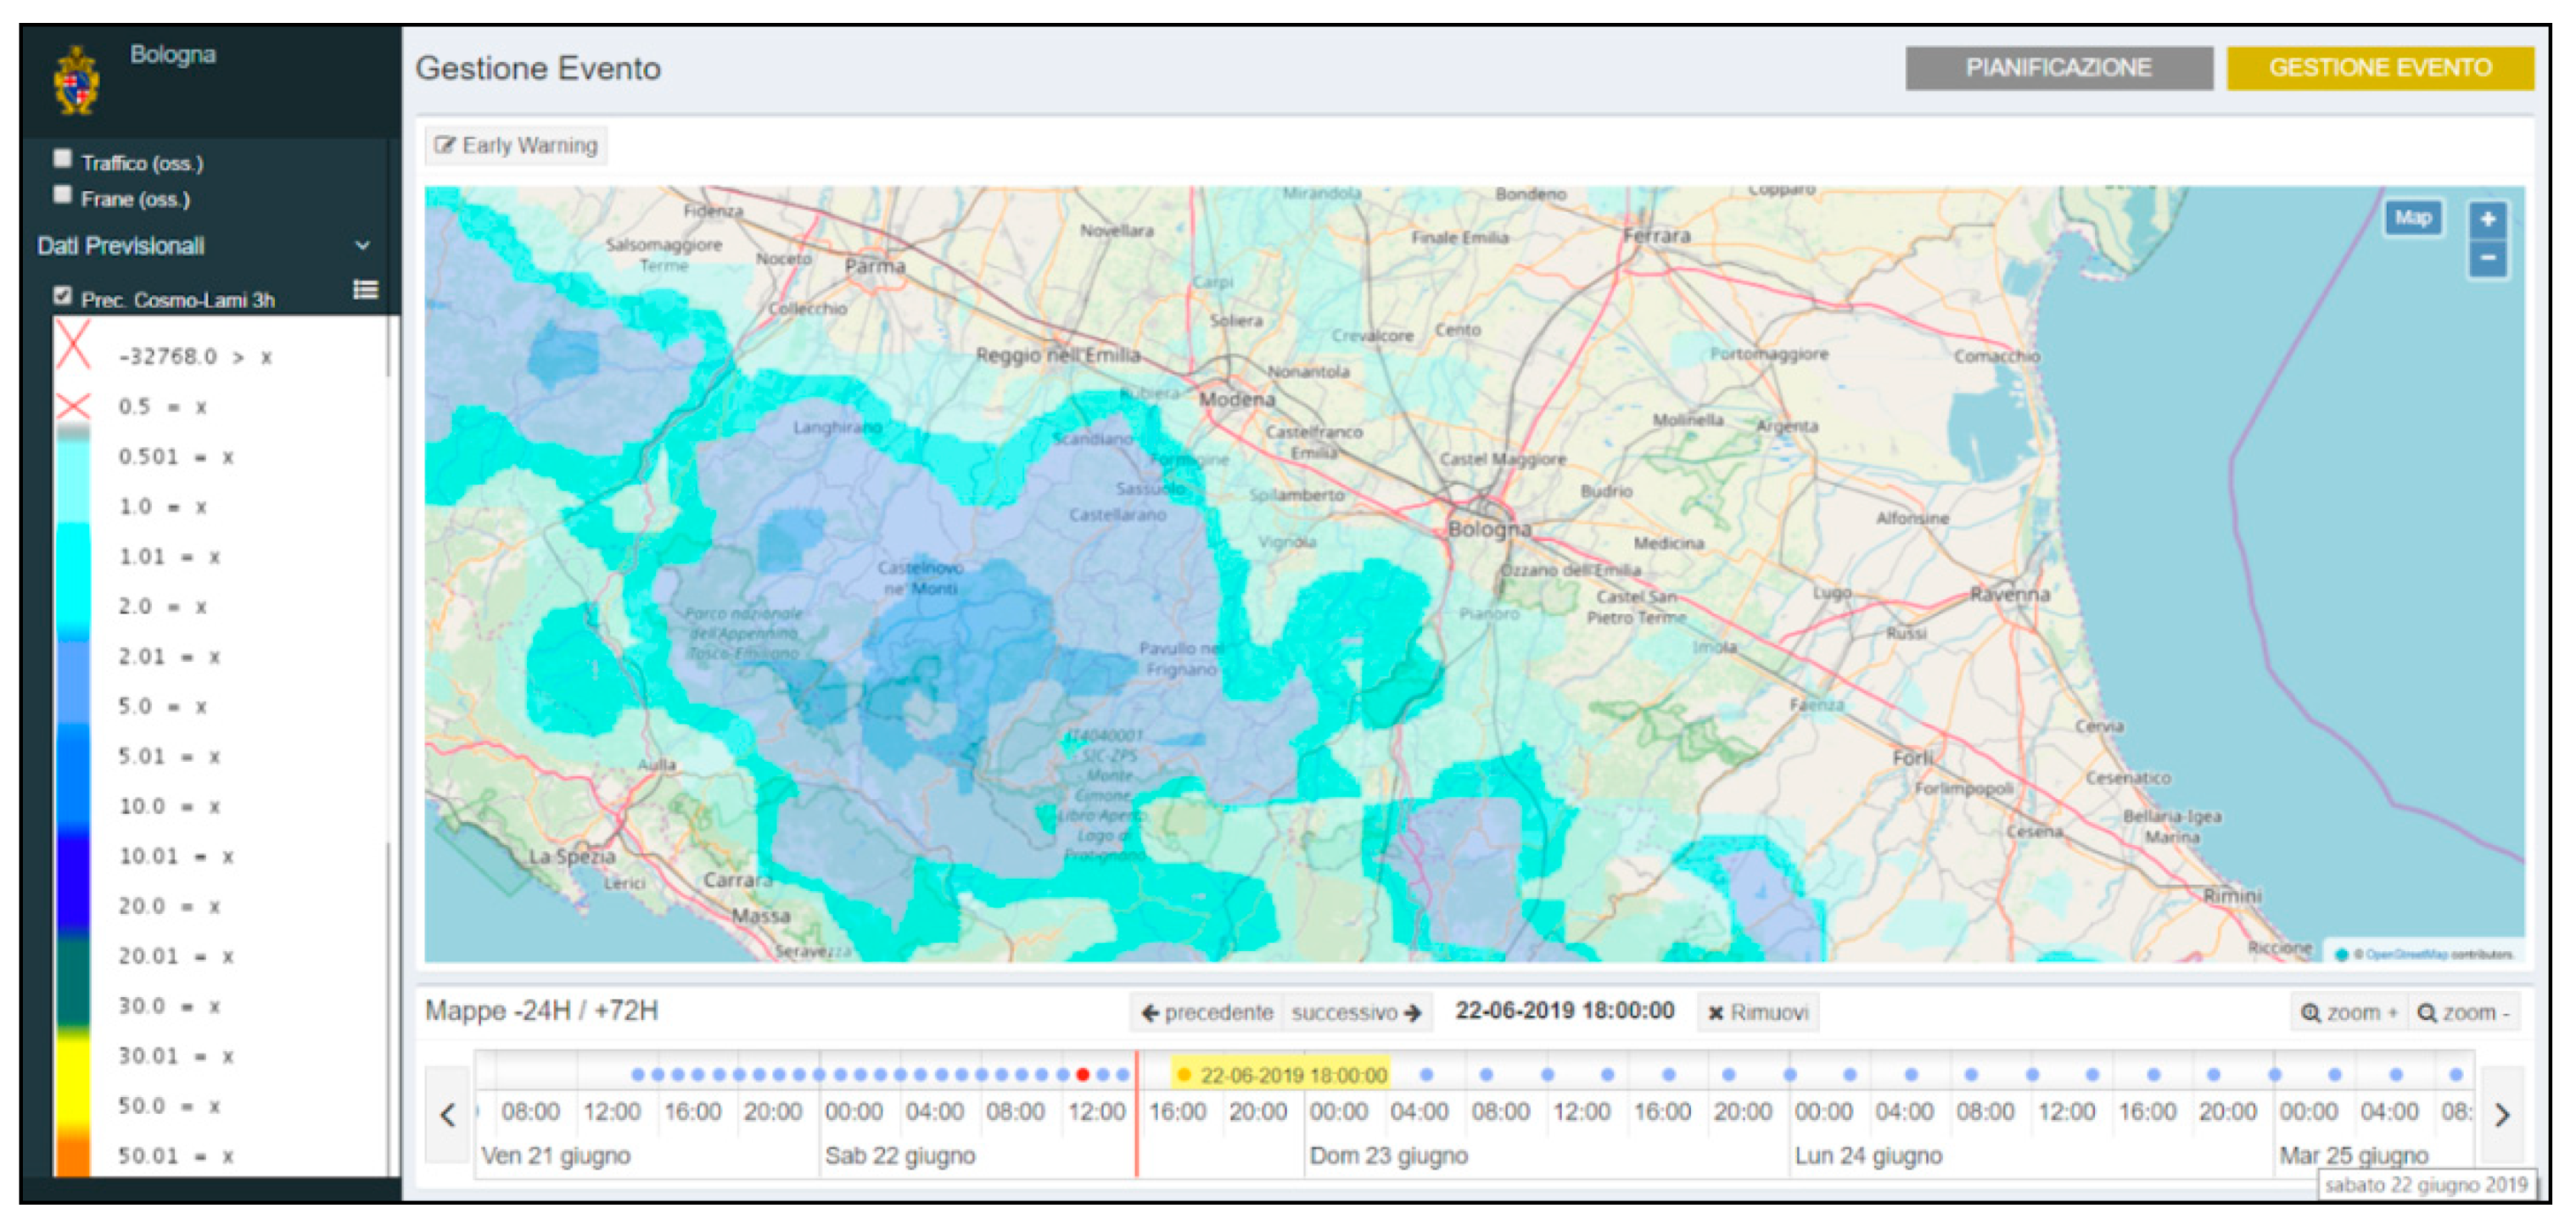Advance to the successivo map
The image size is (2576, 1226).
(x=1355, y=1012)
